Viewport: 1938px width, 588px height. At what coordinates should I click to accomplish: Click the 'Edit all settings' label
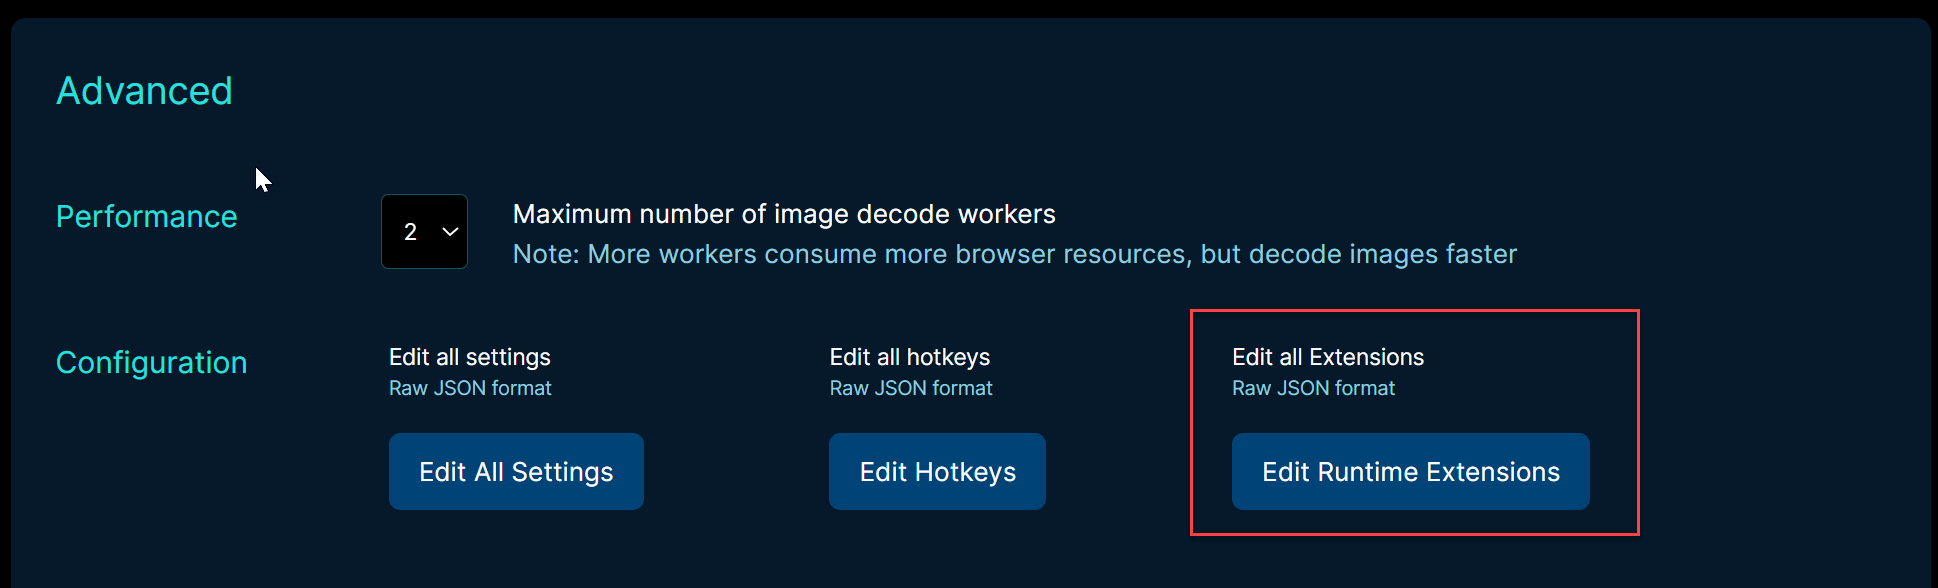(x=470, y=357)
